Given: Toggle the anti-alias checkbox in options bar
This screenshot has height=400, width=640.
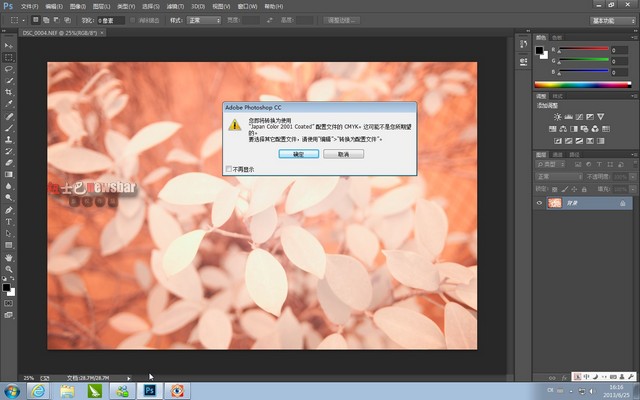Looking at the screenshot, I should pyautogui.click(x=132, y=19).
